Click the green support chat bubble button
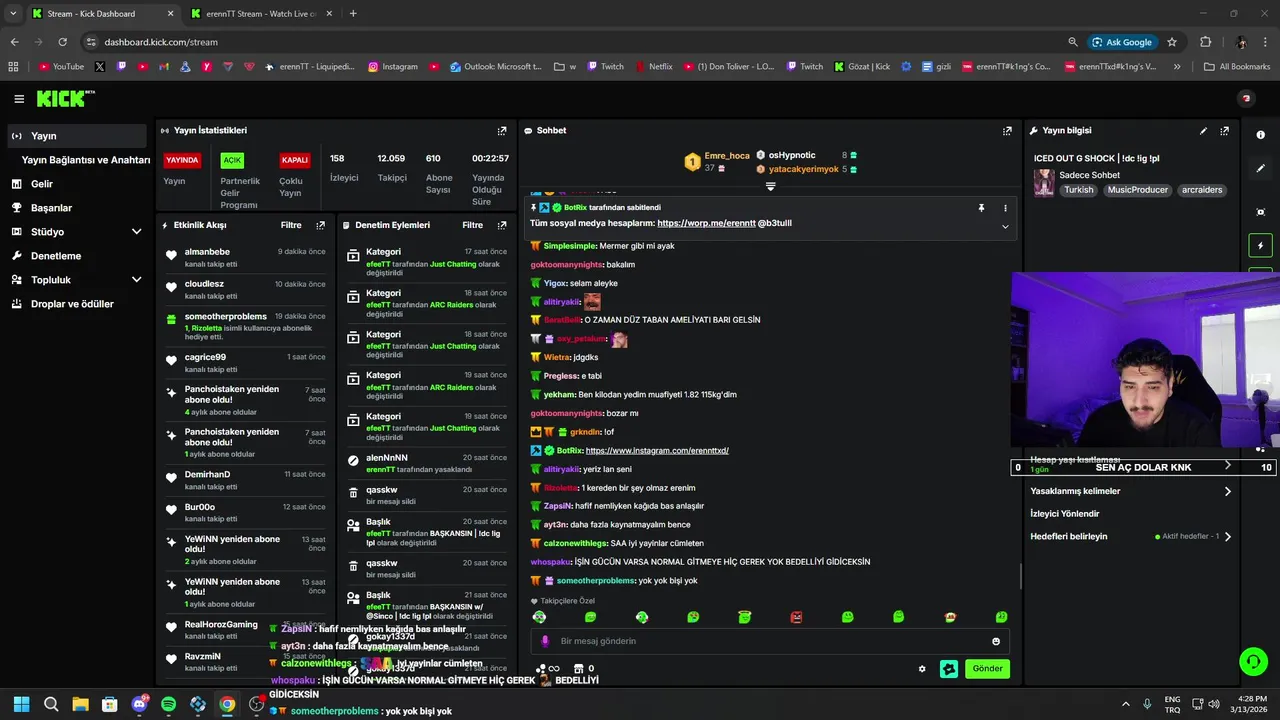The image size is (1280, 720). point(1253,661)
